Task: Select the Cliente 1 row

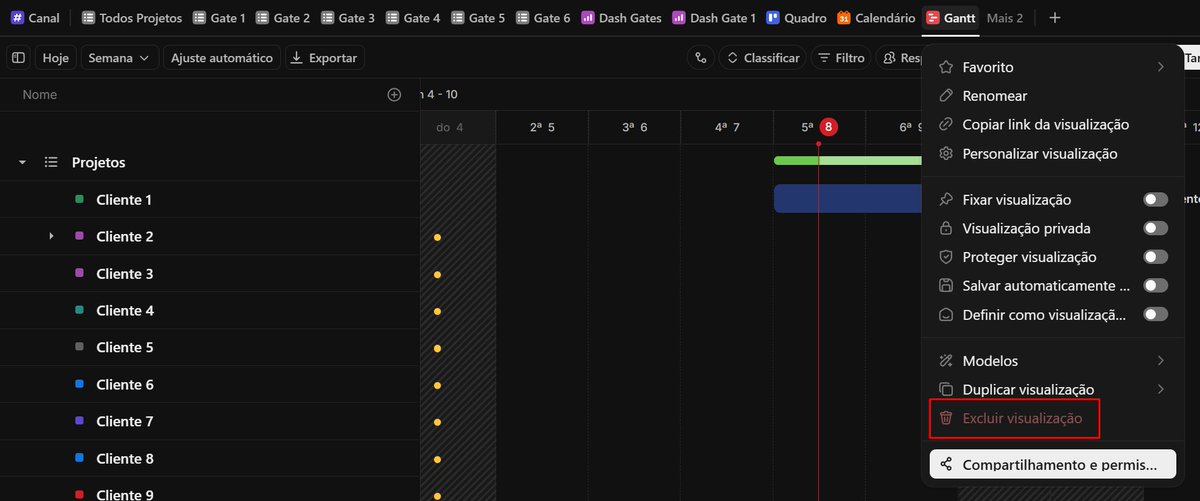Action: coord(210,200)
